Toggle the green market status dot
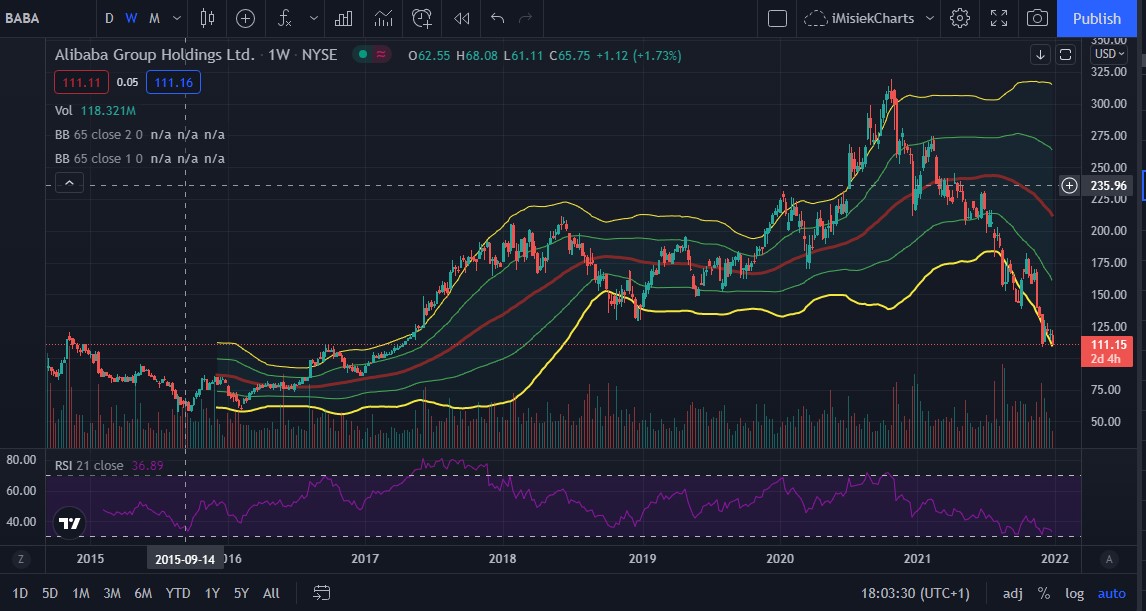 pyautogui.click(x=363, y=54)
